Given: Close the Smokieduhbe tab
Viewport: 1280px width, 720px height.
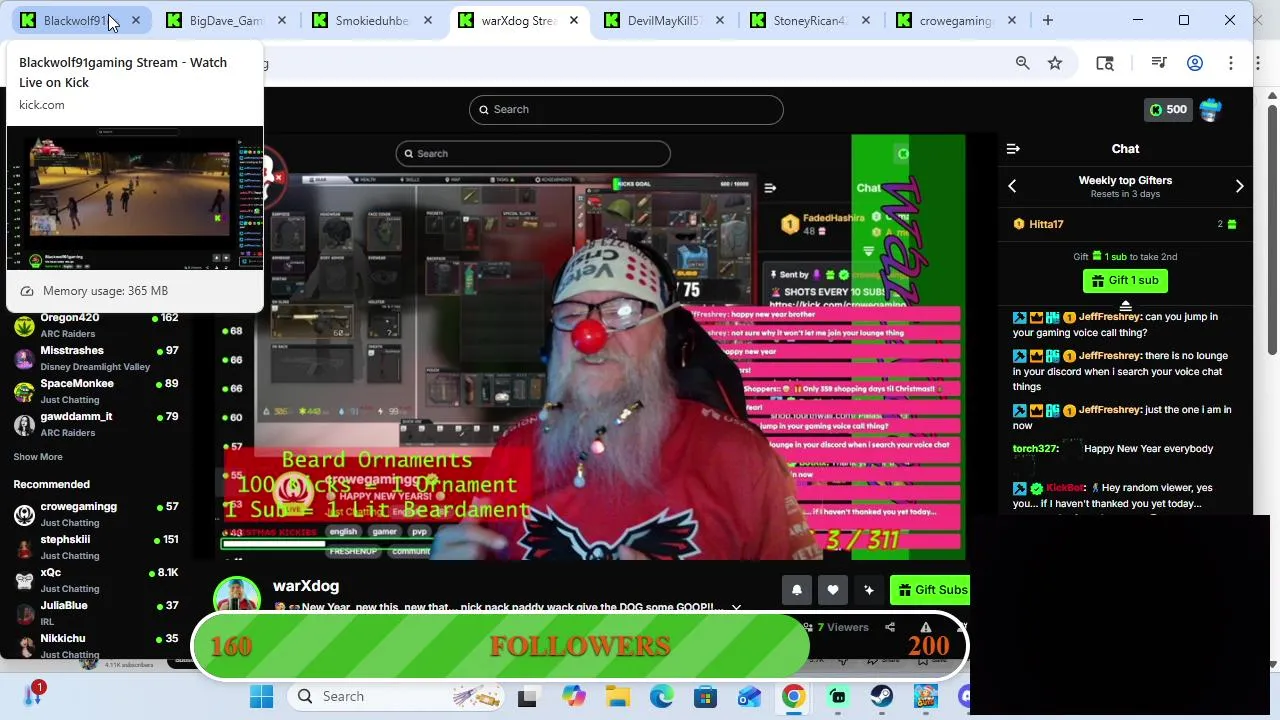Looking at the screenshot, I should [428, 20].
